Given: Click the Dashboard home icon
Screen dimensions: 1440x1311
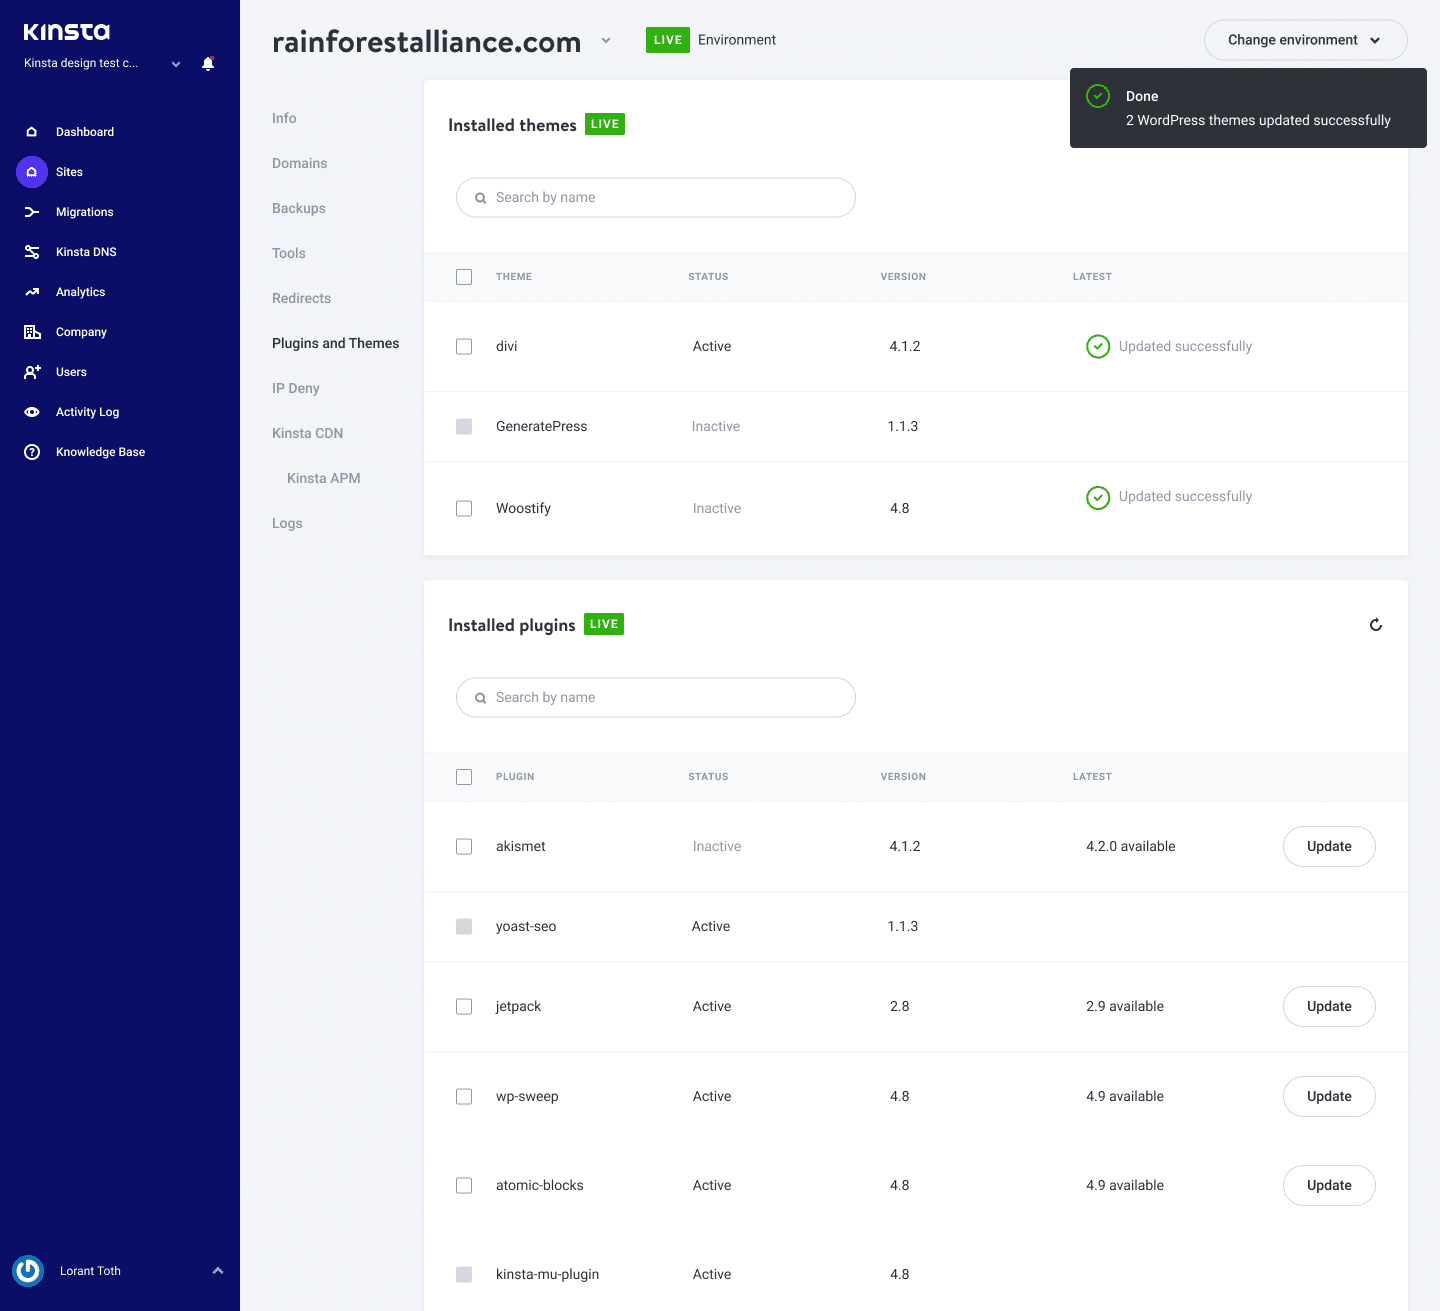Looking at the screenshot, I should point(32,132).
